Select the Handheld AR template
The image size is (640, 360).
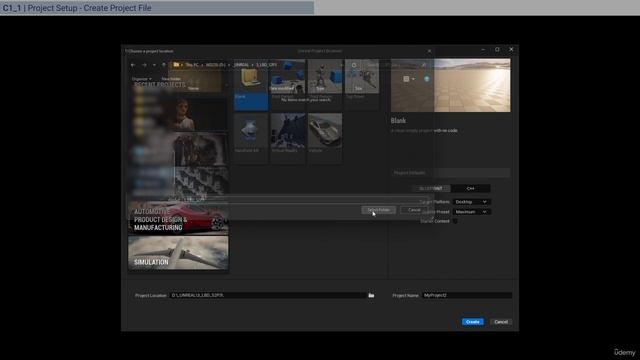251,138
